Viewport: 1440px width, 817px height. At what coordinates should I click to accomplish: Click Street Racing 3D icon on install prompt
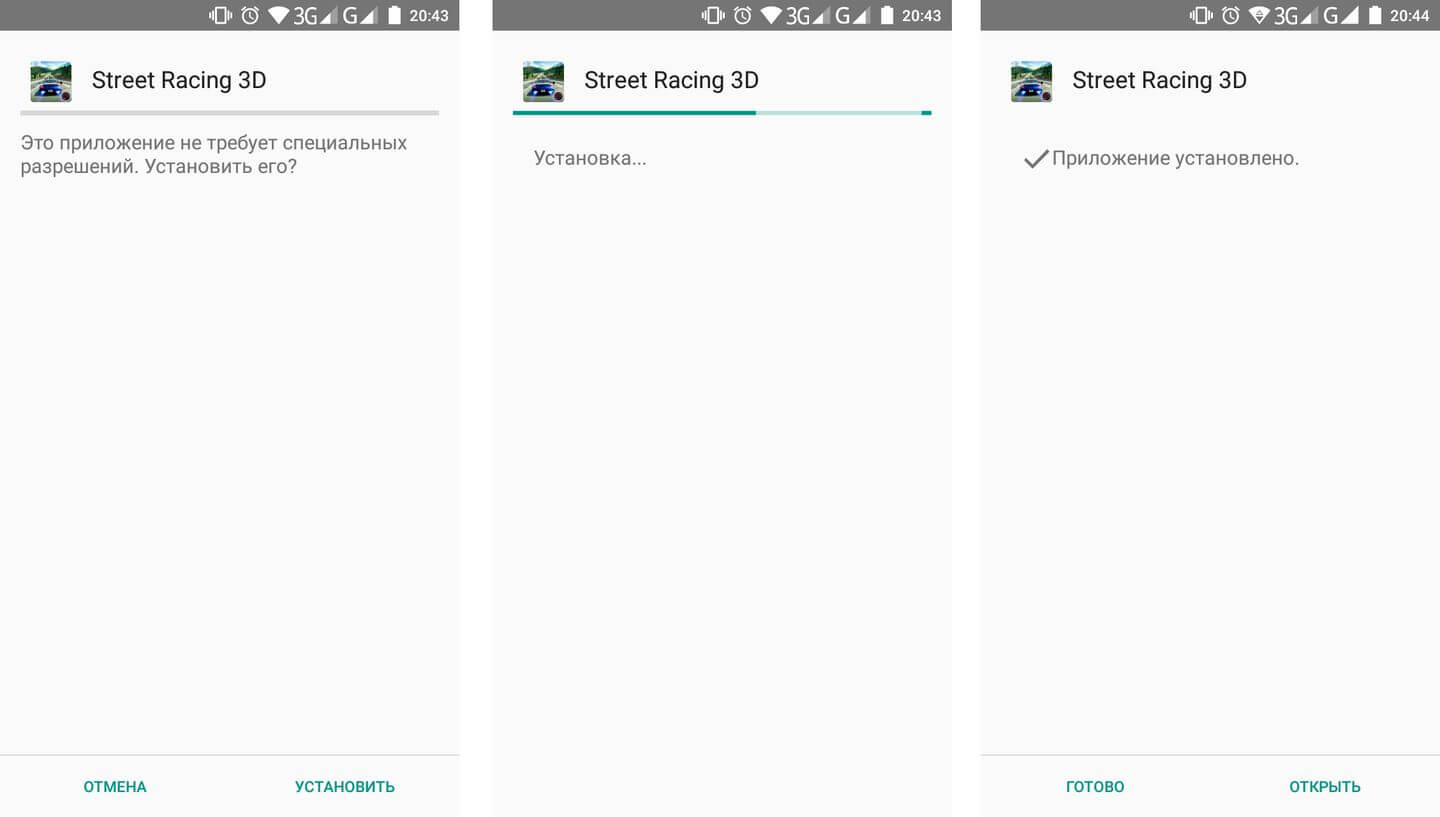pos(51,81)
